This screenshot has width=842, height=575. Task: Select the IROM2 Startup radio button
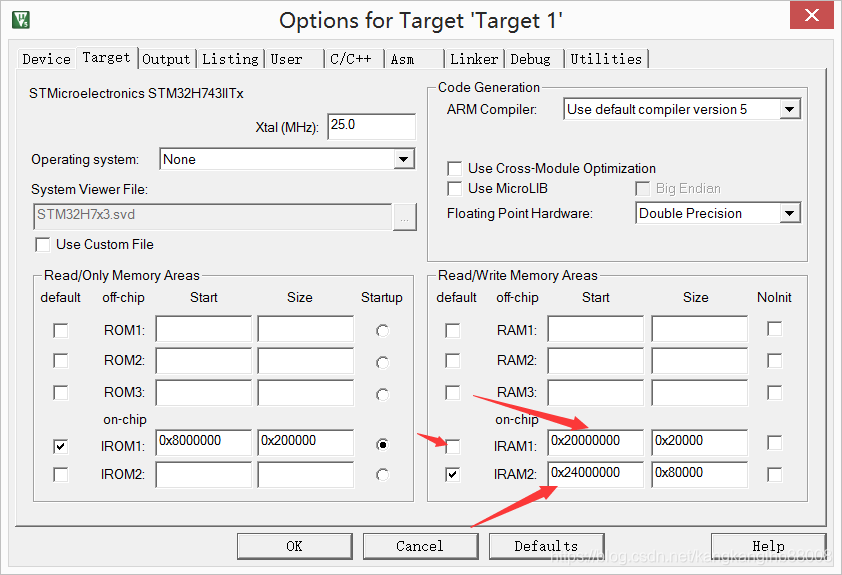tap(382, 475)
